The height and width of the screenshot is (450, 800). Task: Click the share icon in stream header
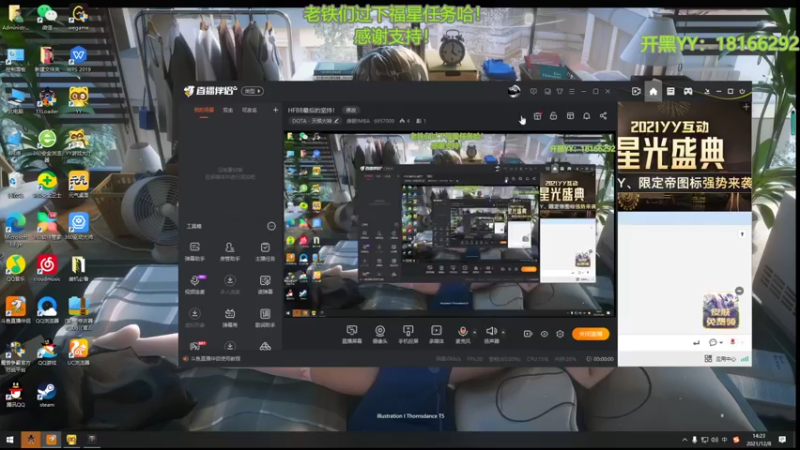(x=603, y=116)
